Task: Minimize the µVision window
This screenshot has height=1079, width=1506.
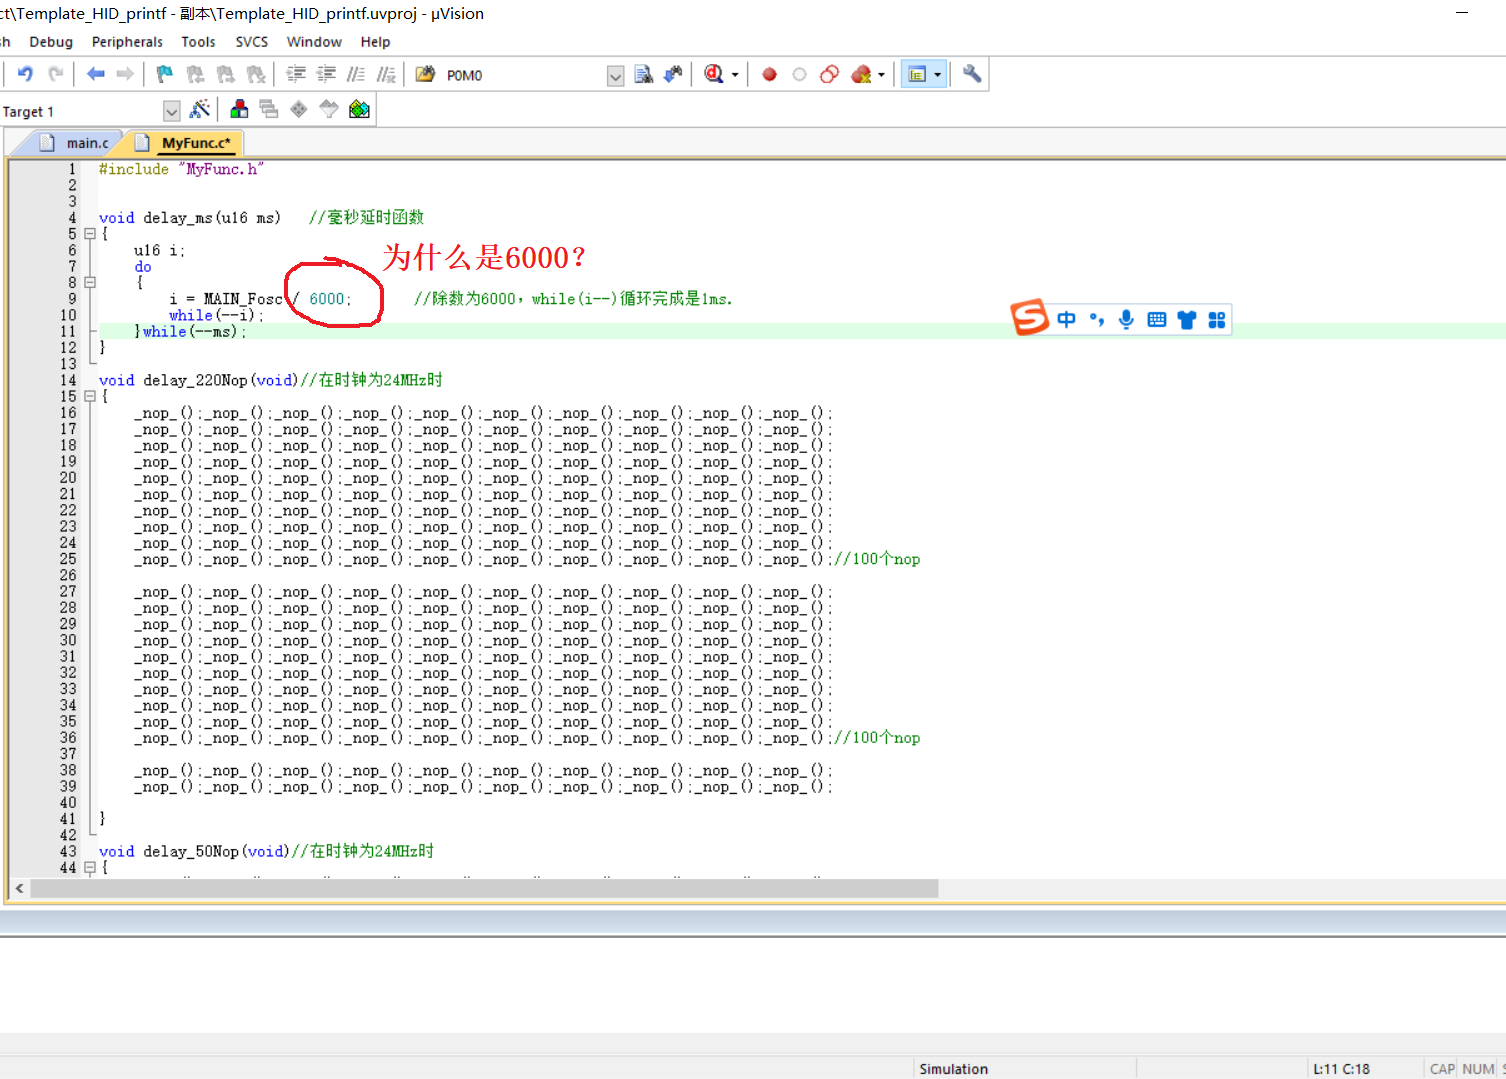Action: point(1462,13)
